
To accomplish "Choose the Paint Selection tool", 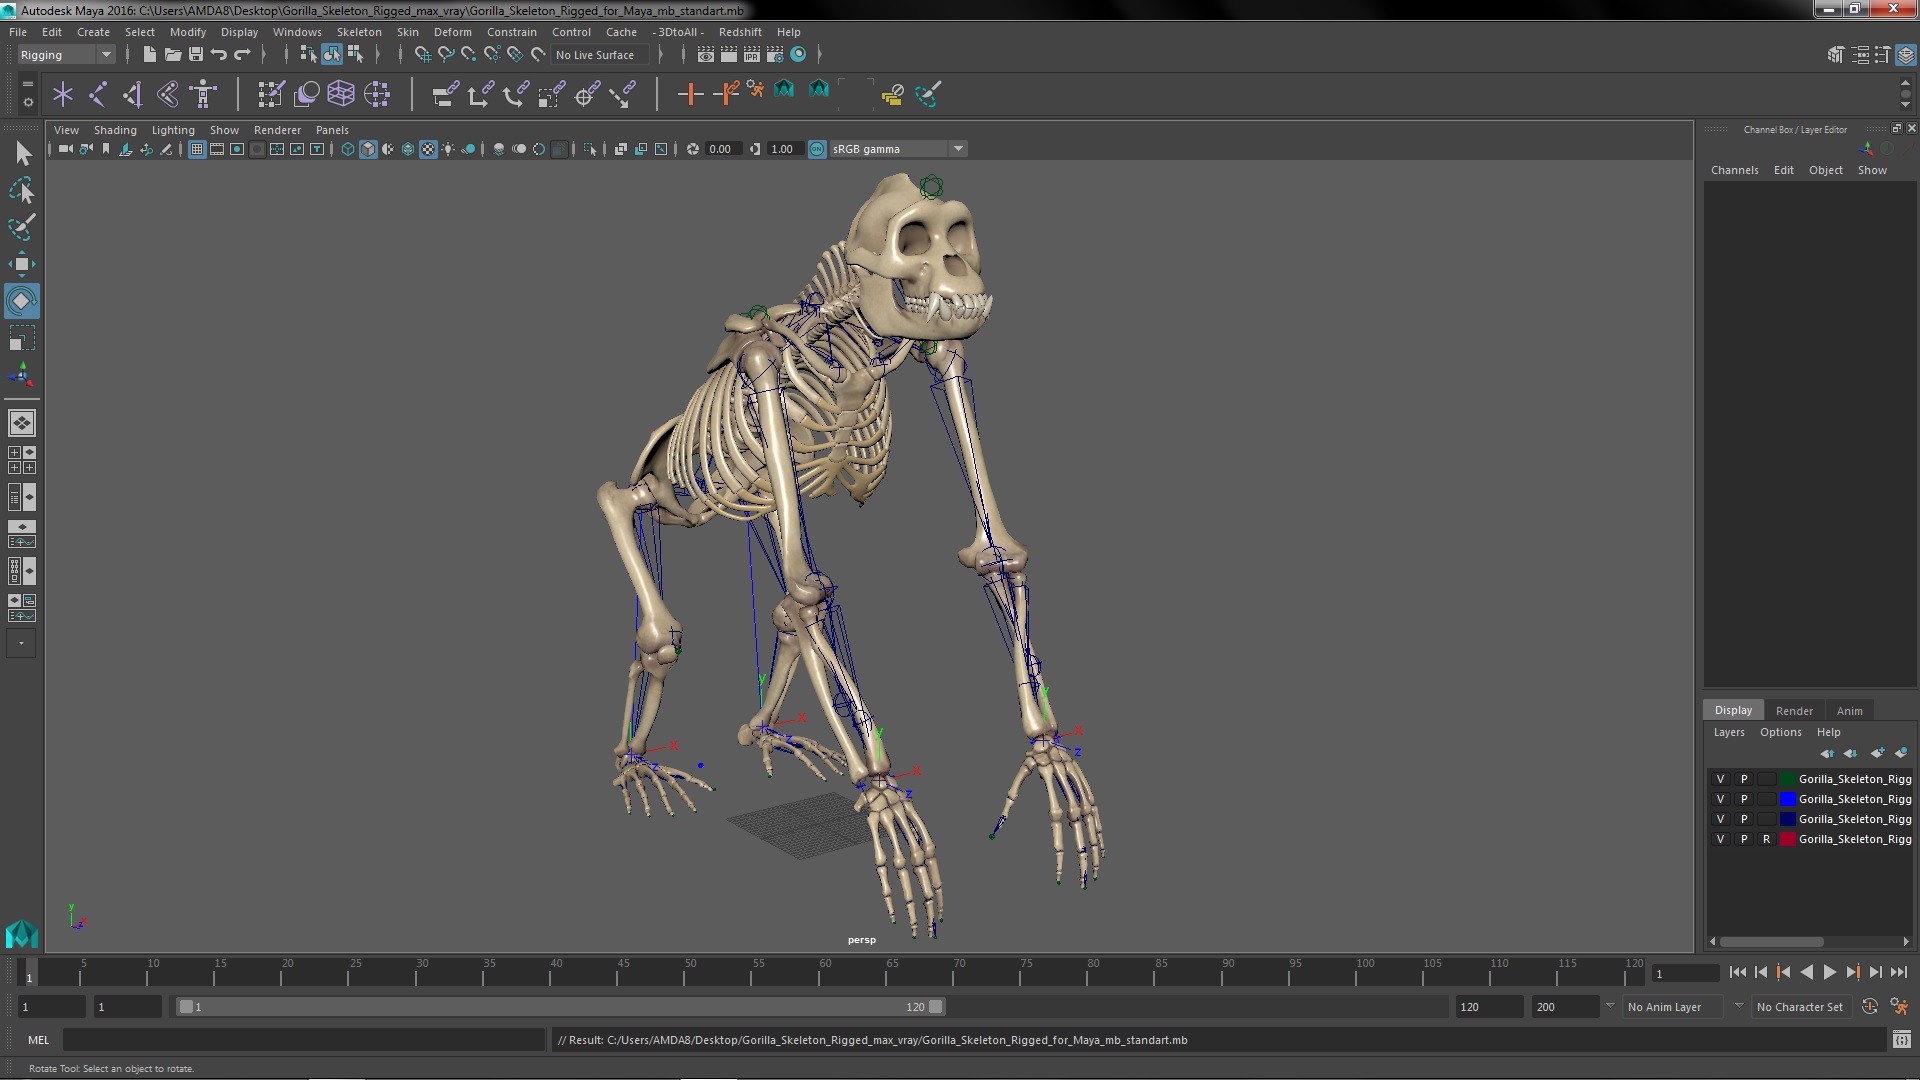I will point(22,227).
